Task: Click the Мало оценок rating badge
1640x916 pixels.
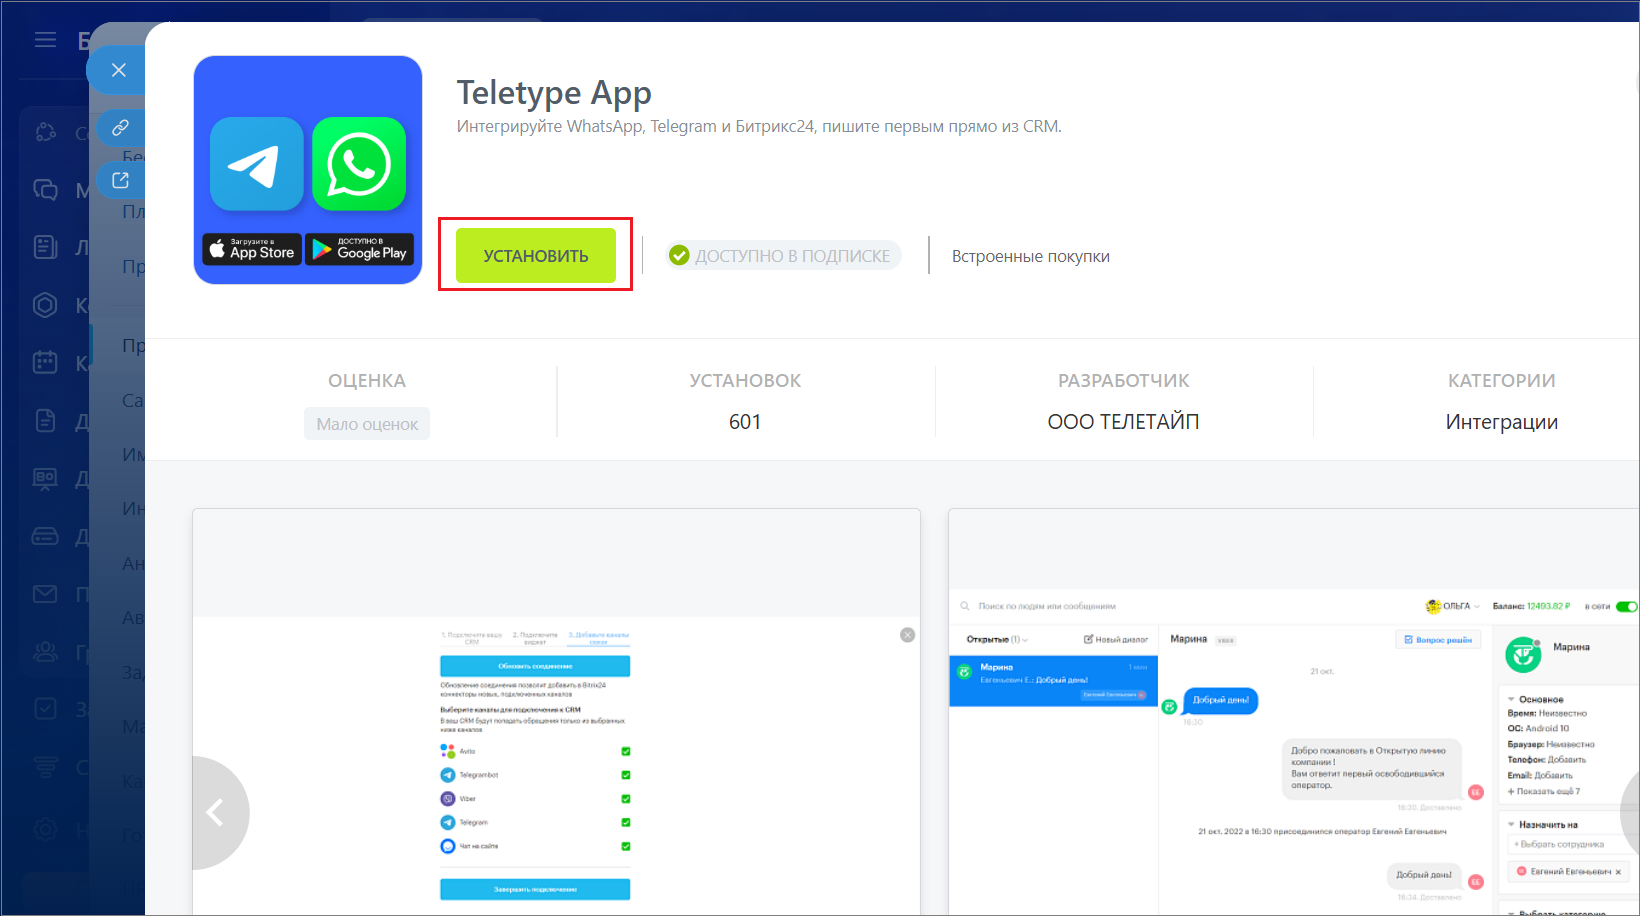Action: pyautogui.click(x=367, y=424)
